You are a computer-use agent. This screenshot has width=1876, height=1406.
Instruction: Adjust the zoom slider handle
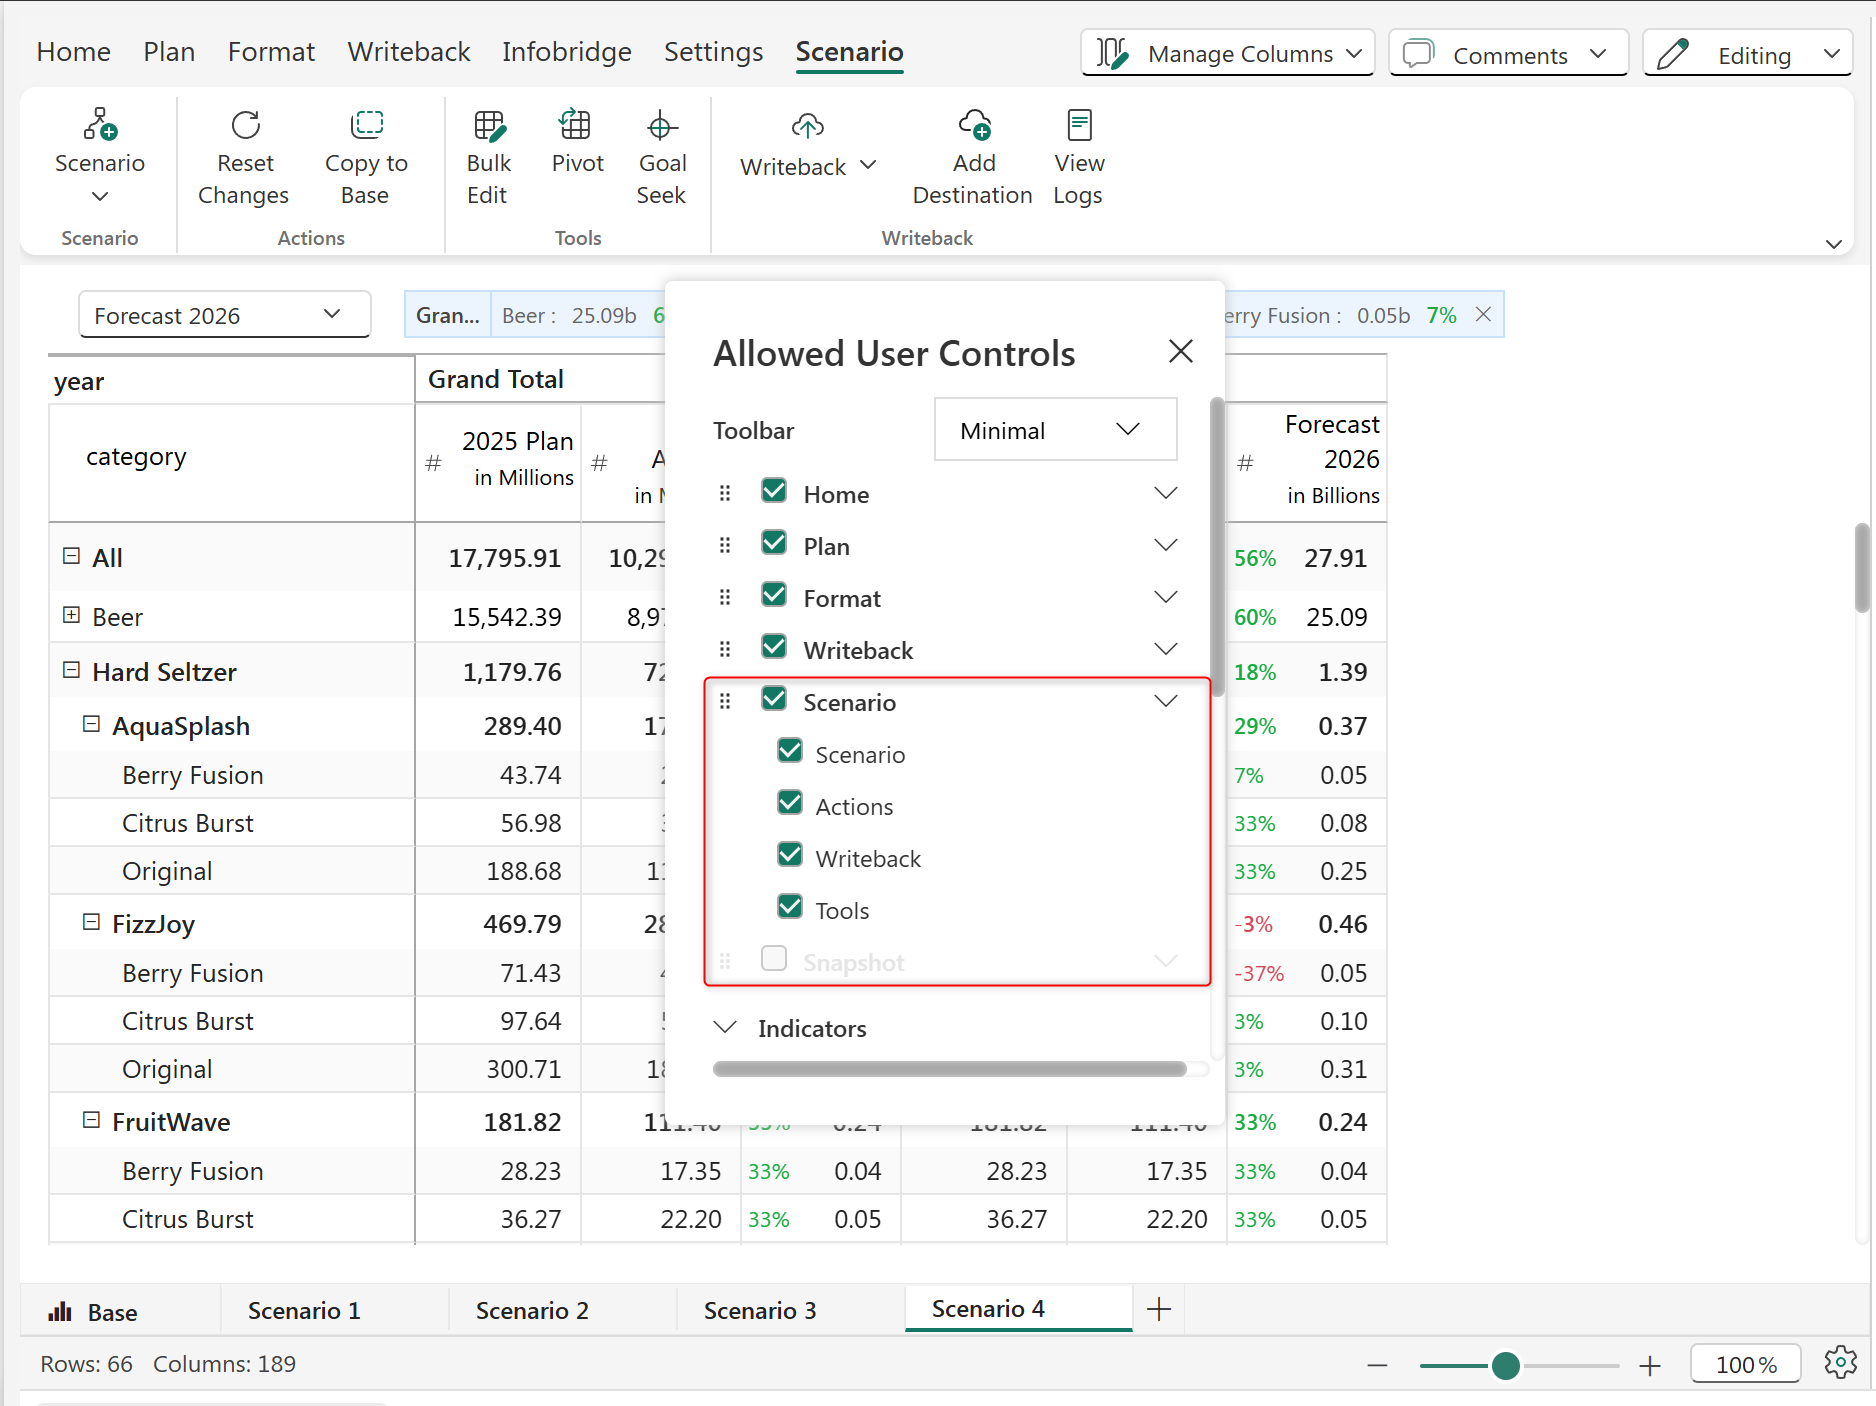[1505, 1365]
